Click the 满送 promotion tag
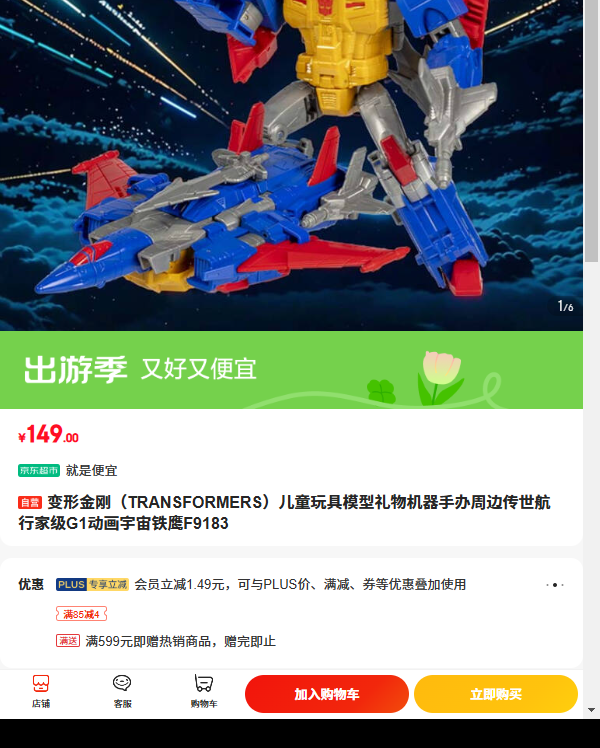The height and width of the screenshot is (748, 600). pos(68,641)
